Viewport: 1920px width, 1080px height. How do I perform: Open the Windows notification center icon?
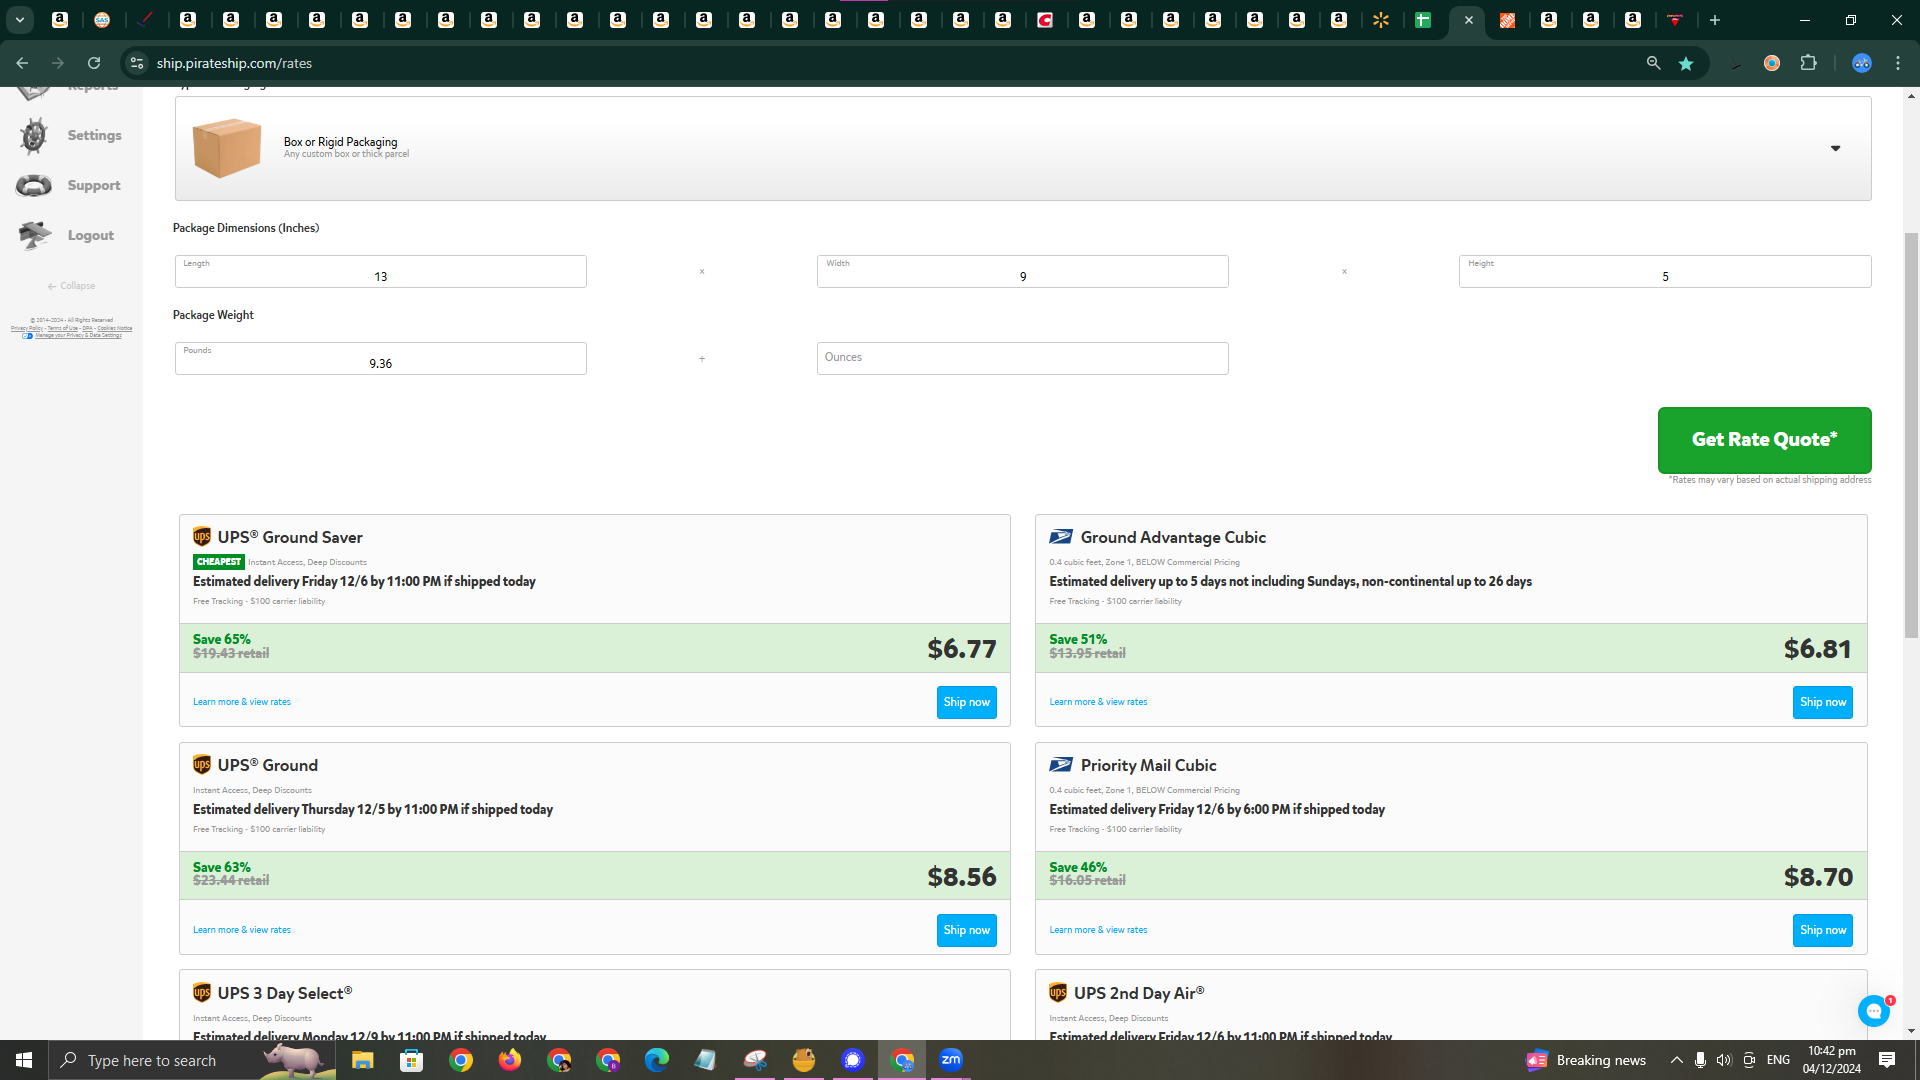[1887, 1060]
